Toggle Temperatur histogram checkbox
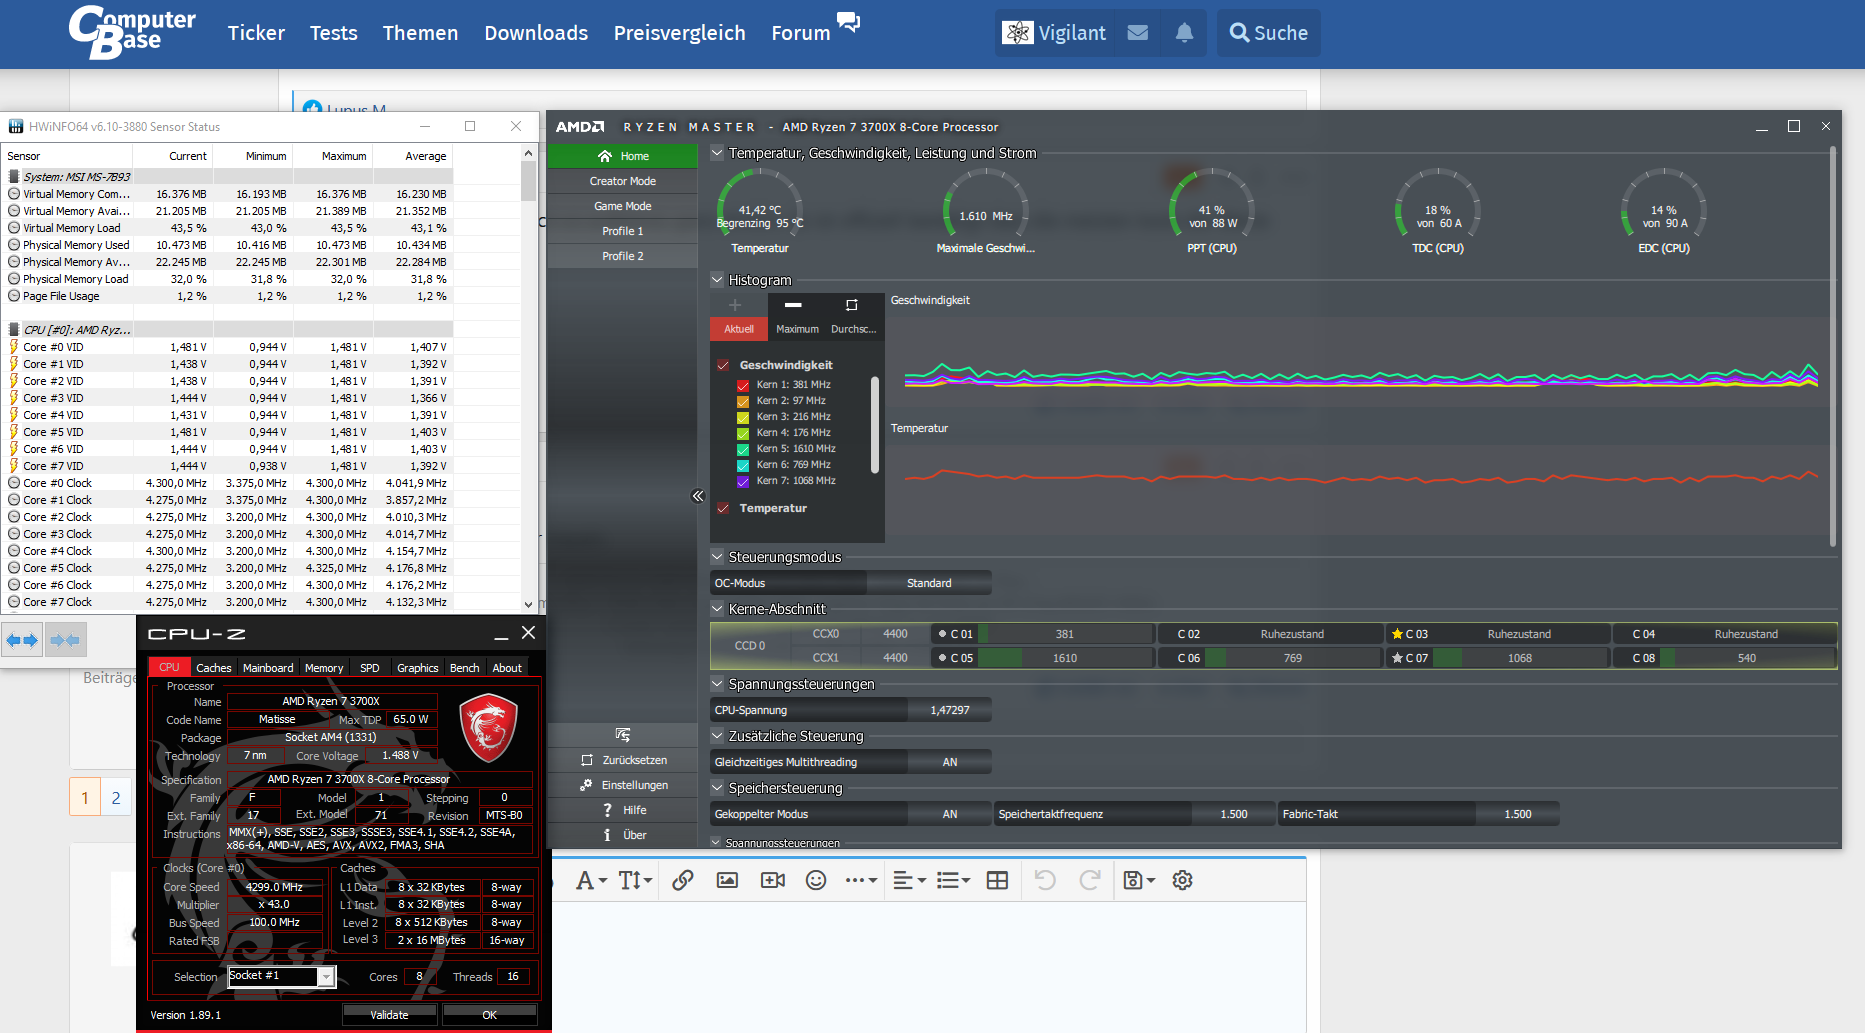1865x1033 pixels. click(723, 508)
